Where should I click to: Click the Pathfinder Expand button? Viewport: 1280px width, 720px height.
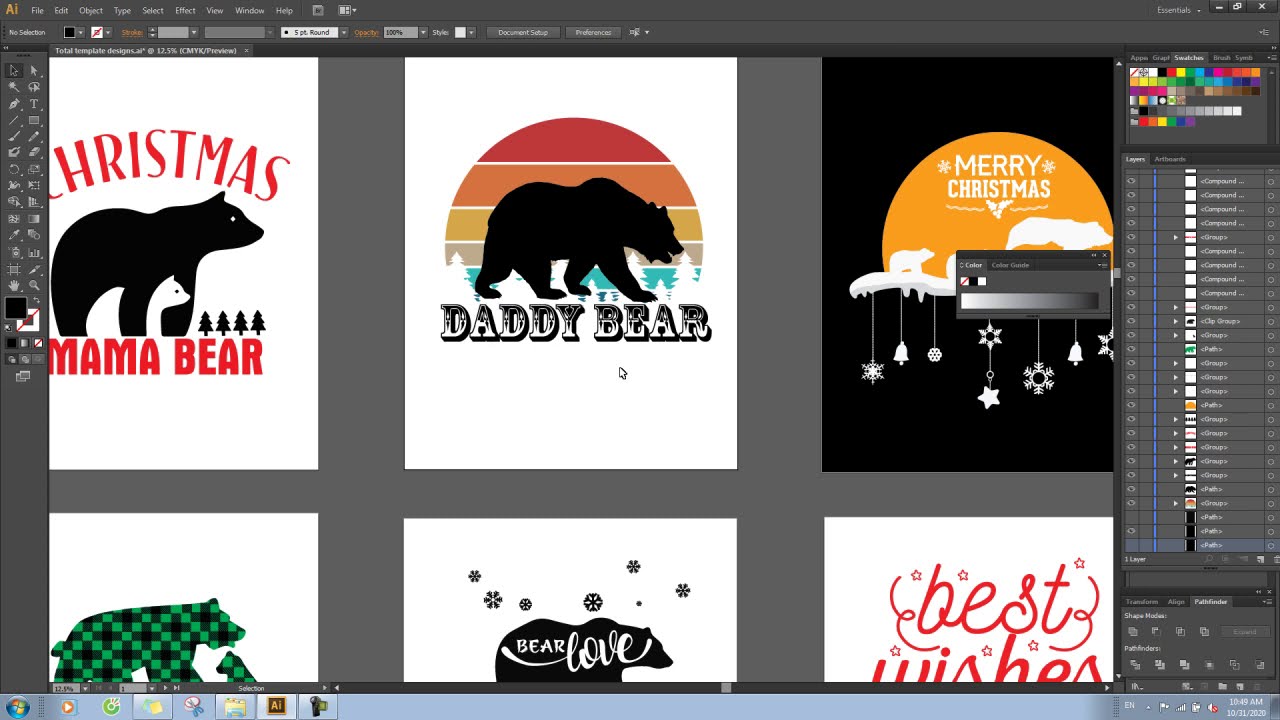[1244, 632]
